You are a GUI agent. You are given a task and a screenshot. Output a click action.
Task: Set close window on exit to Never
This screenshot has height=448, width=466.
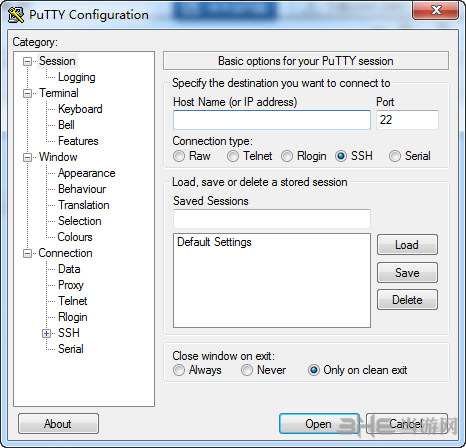[x=247, y=370]
